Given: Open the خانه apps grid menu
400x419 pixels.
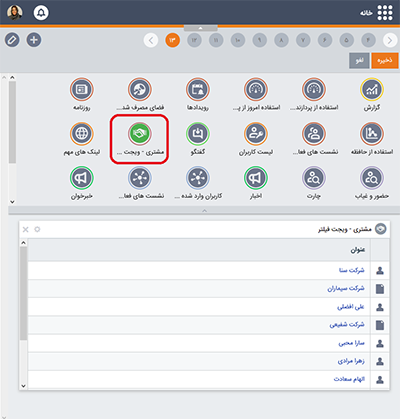Looking at the screenshot, I should point(385,13).
